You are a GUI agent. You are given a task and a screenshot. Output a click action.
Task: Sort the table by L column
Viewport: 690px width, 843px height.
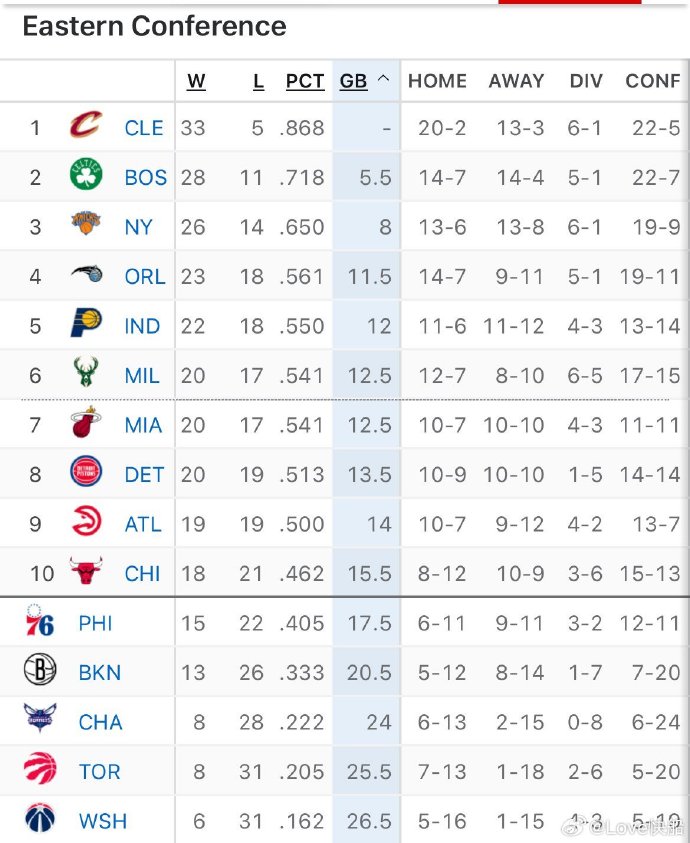pos(258,82)
